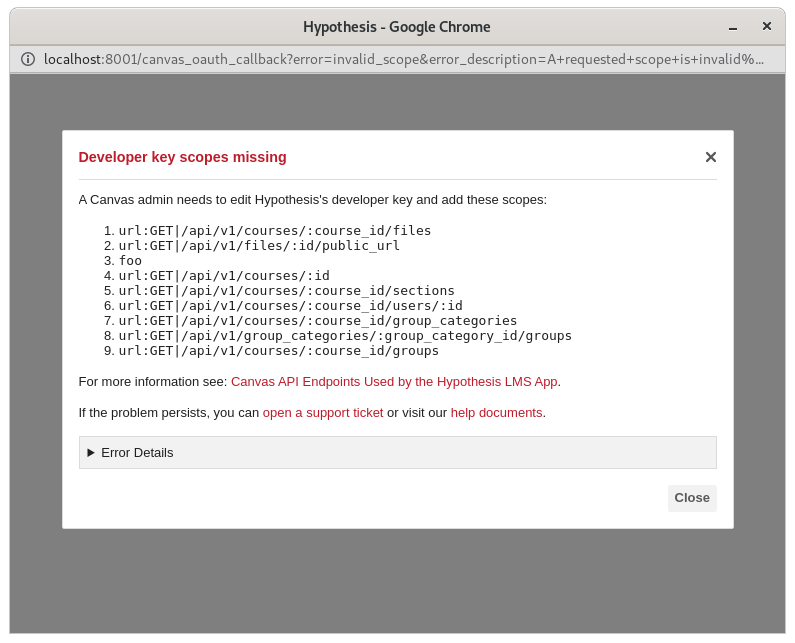Open the support ticket link
The height and width of the screenshot is (643, 795).
[322, 413]
